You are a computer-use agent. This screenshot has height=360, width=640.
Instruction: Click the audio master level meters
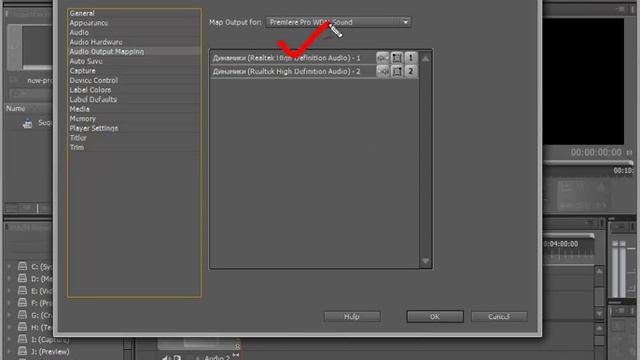pyautogui.click(x=619, y=269)
